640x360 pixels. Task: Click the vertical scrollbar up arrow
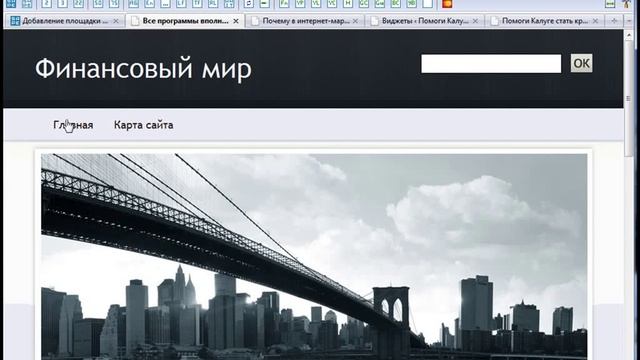pos(629,36)
